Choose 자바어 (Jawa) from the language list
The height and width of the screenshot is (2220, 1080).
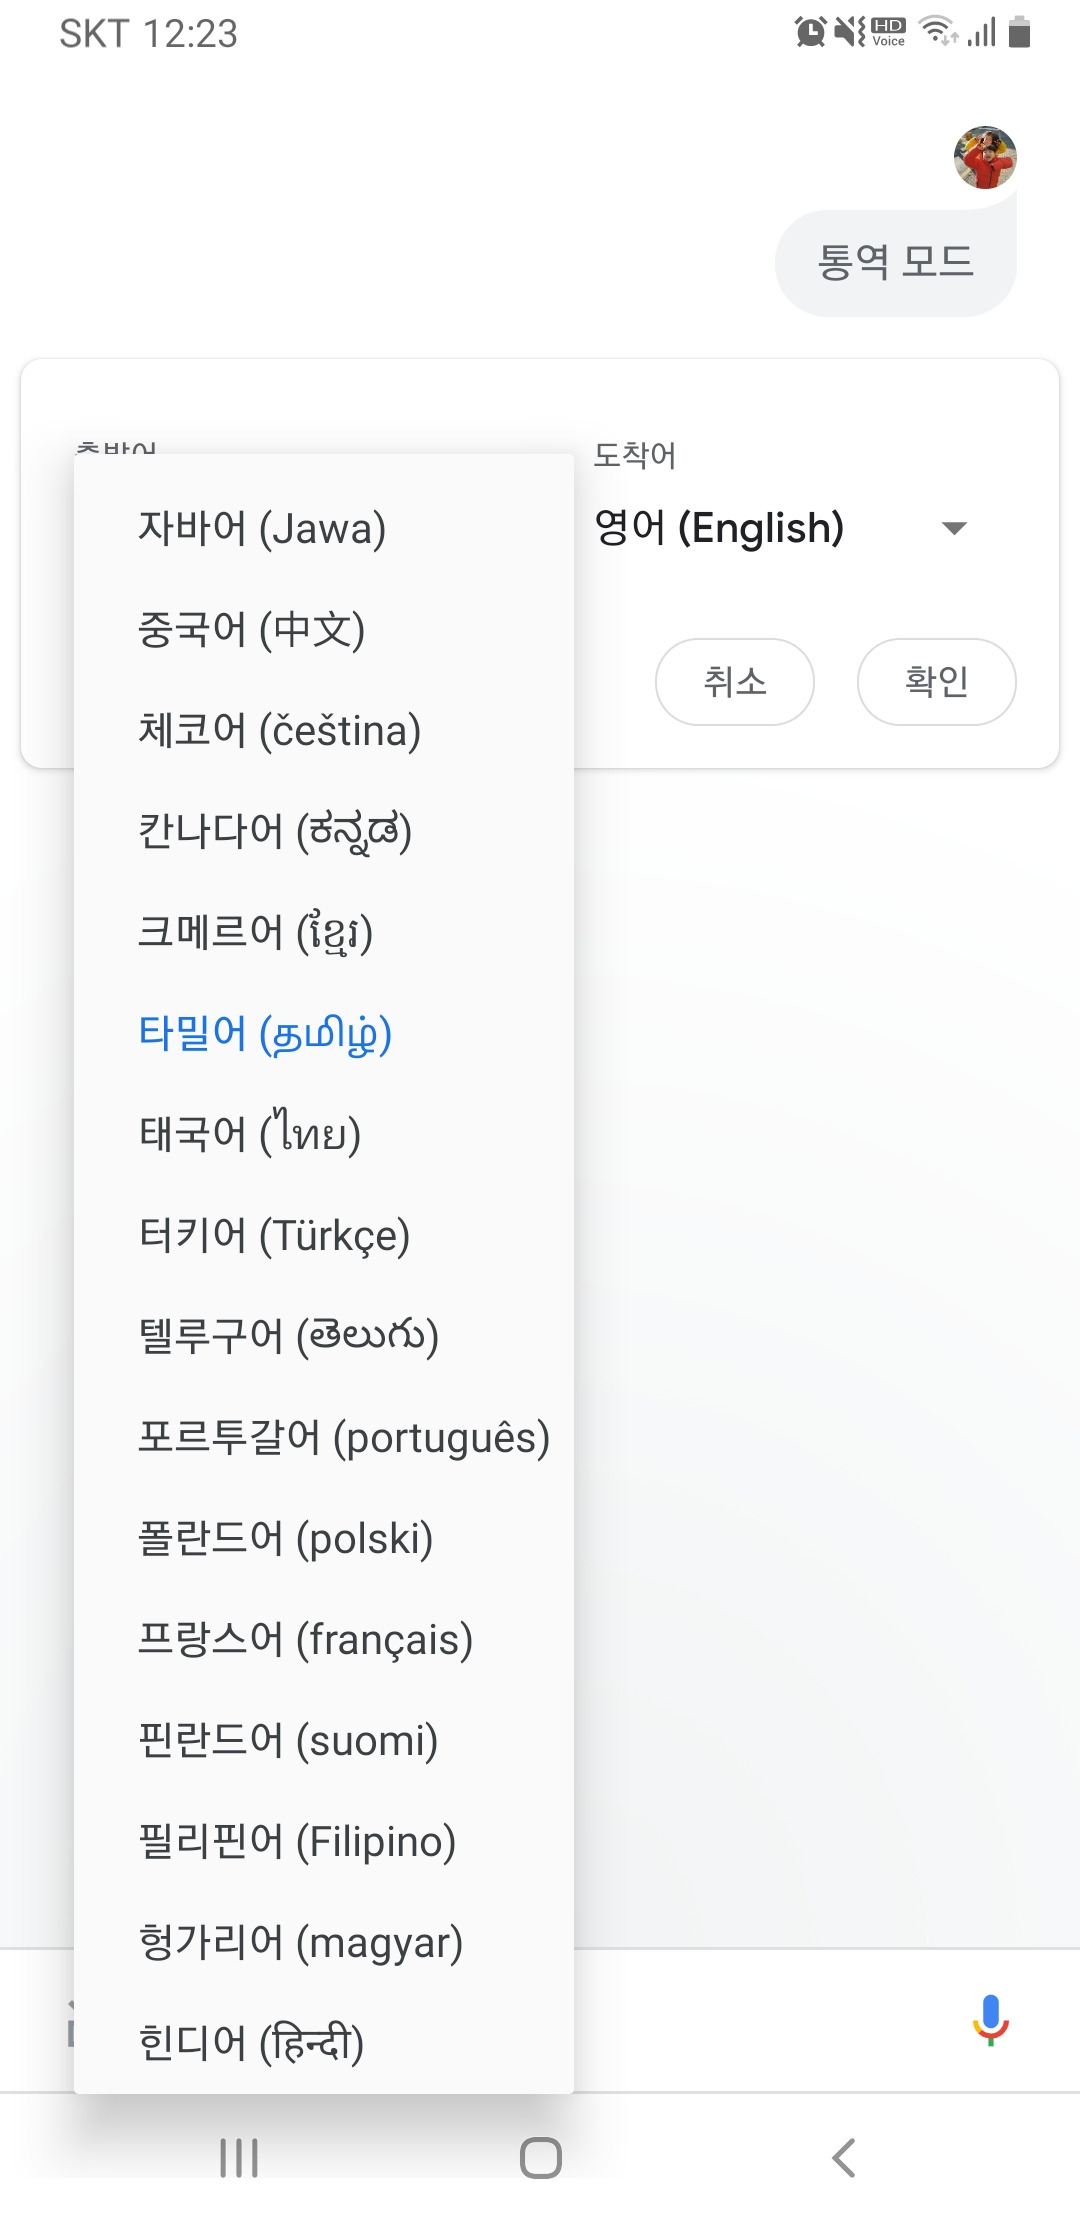(x=324, y=528)
